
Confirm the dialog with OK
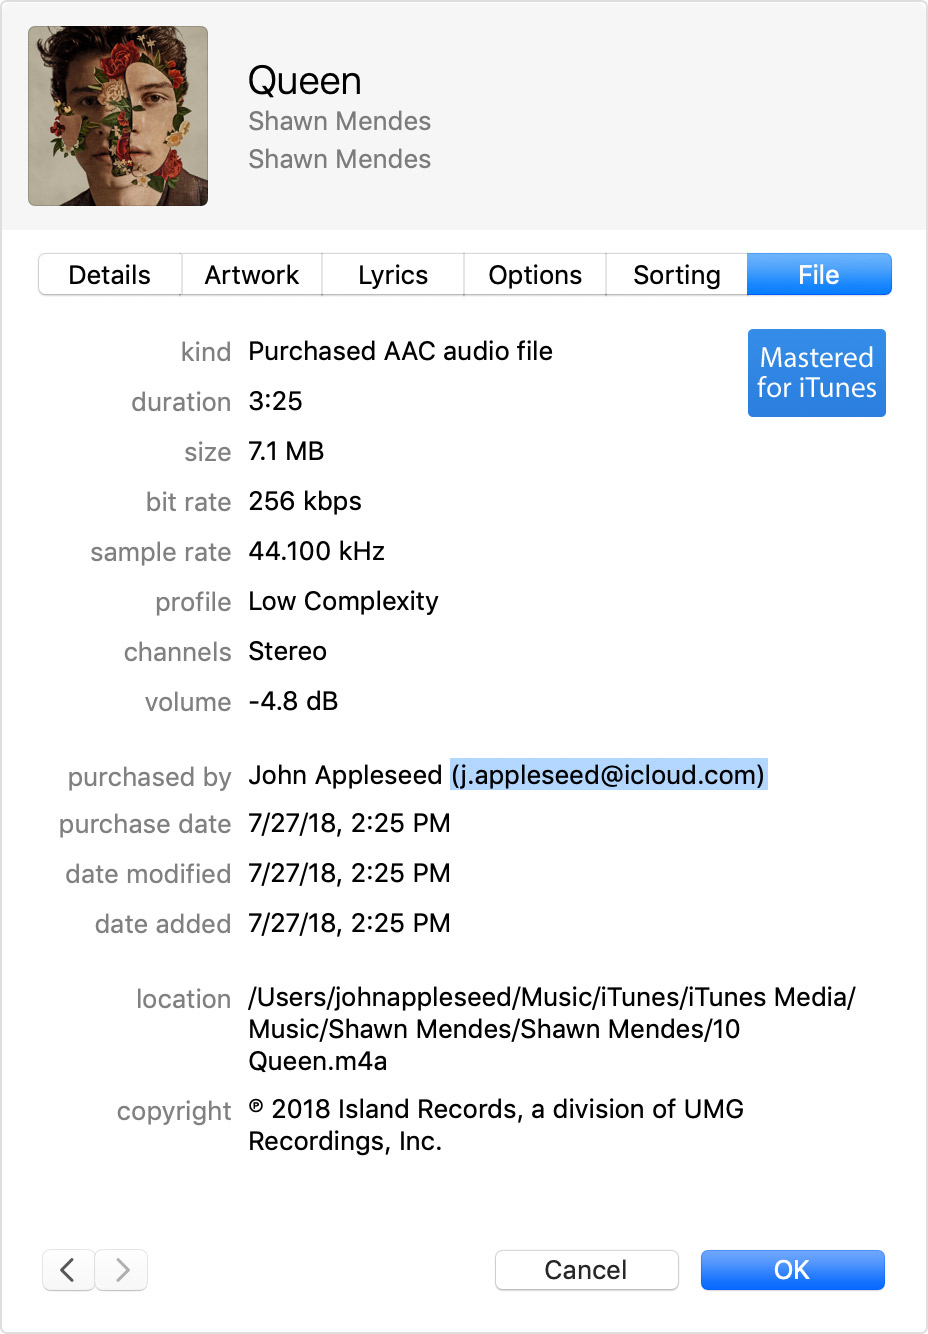pyautogui.click(x=792, y=1270)
